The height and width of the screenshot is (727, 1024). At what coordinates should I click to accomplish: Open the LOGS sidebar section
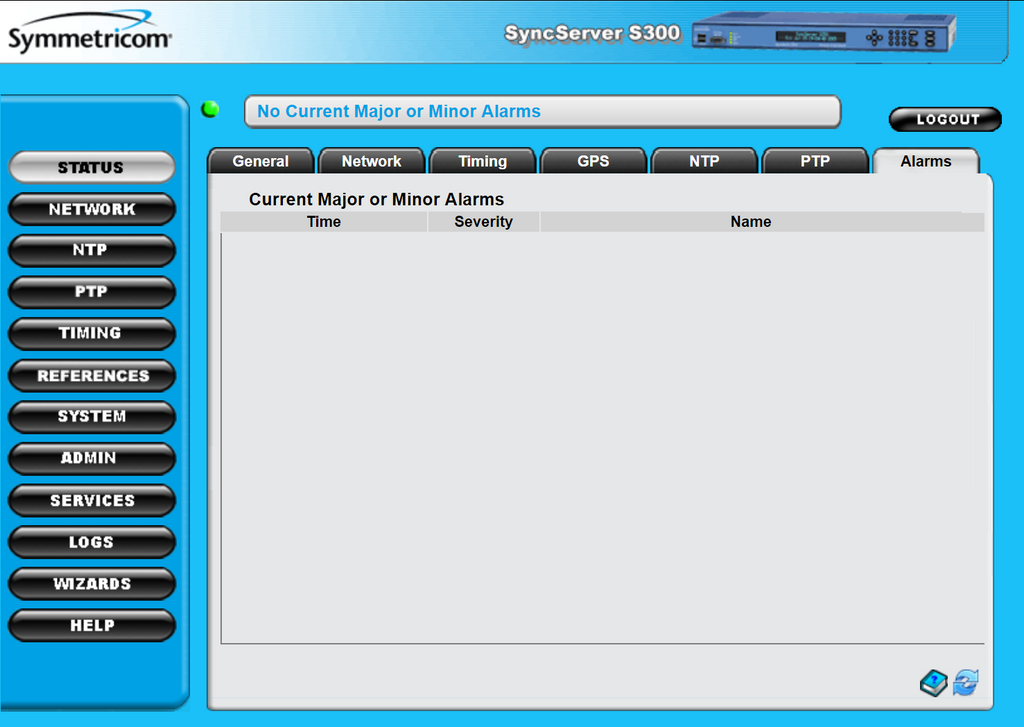(92, 542)
